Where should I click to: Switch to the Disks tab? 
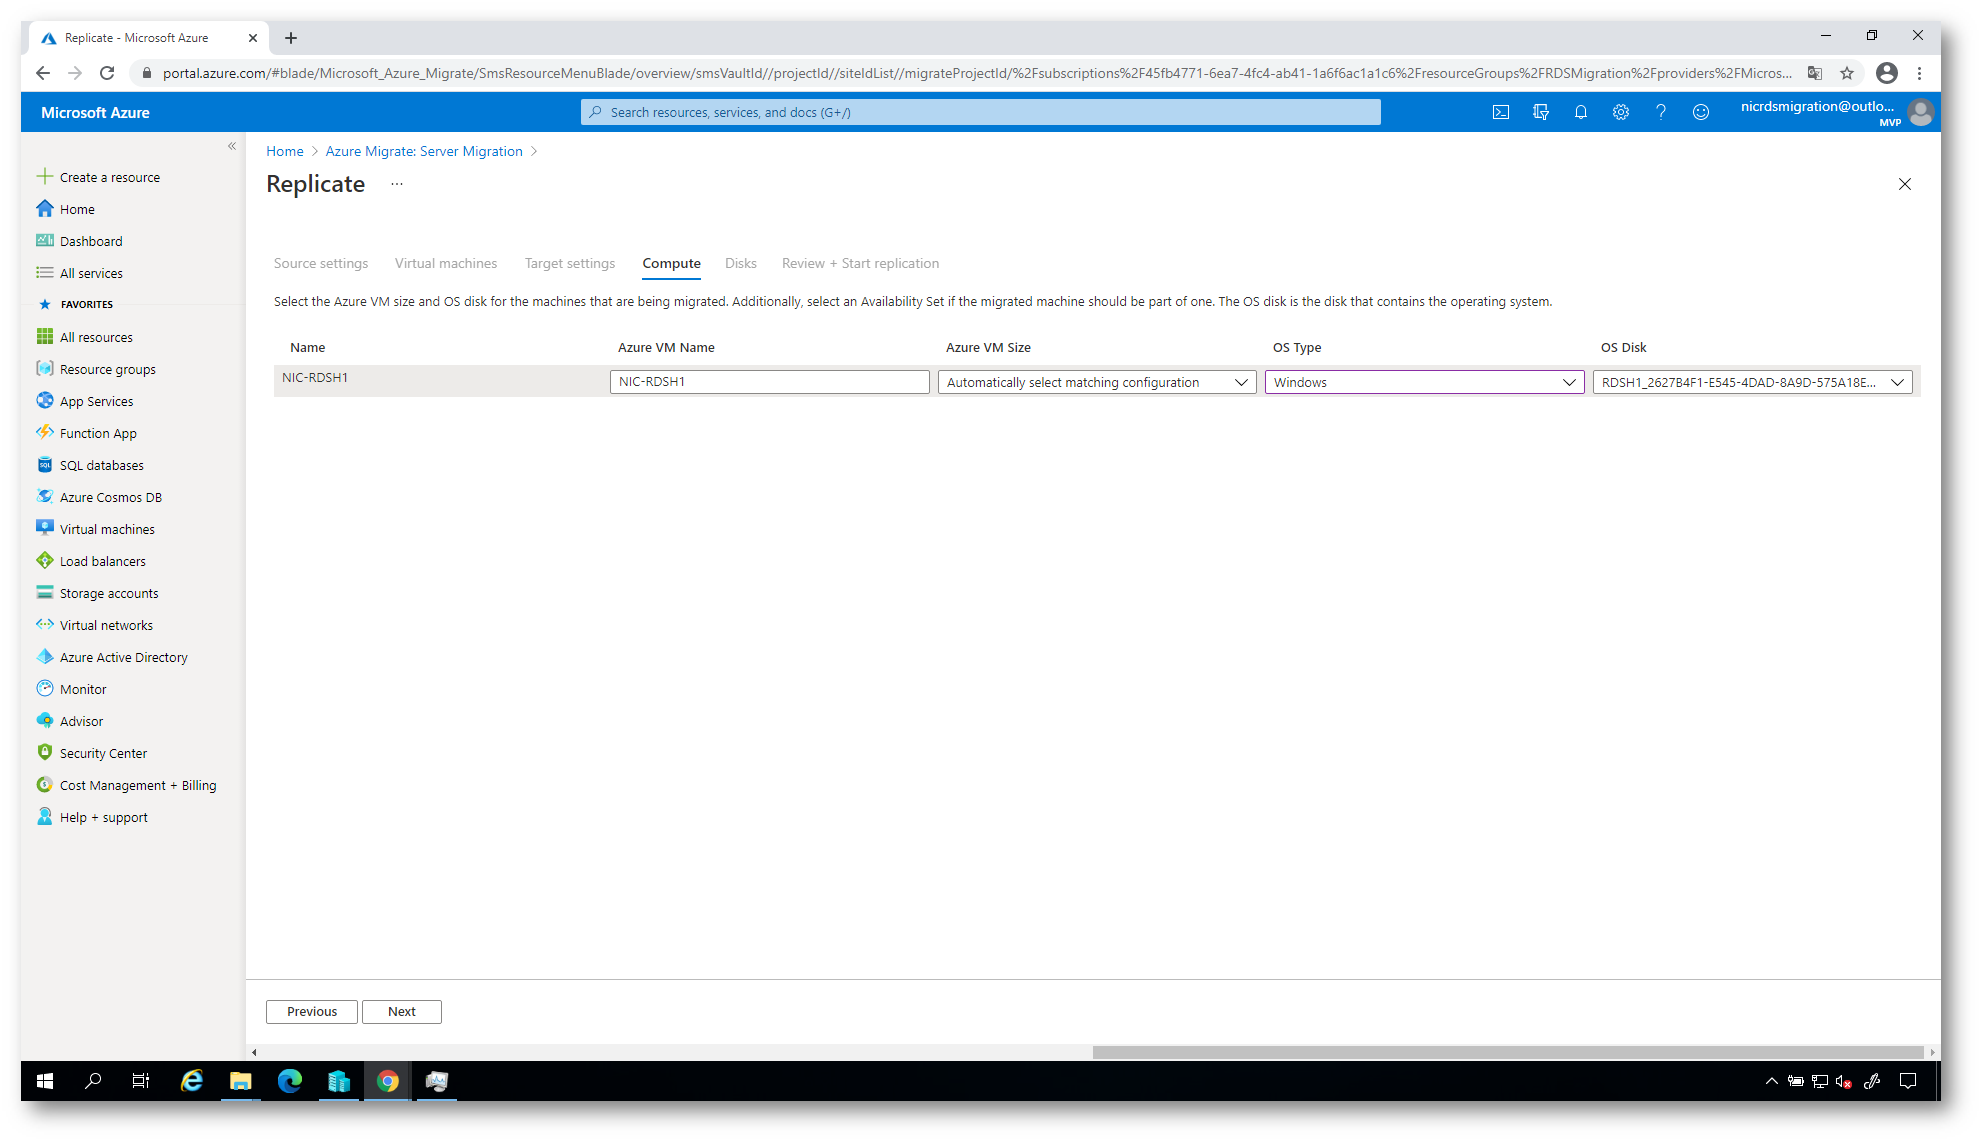[741, 263]
